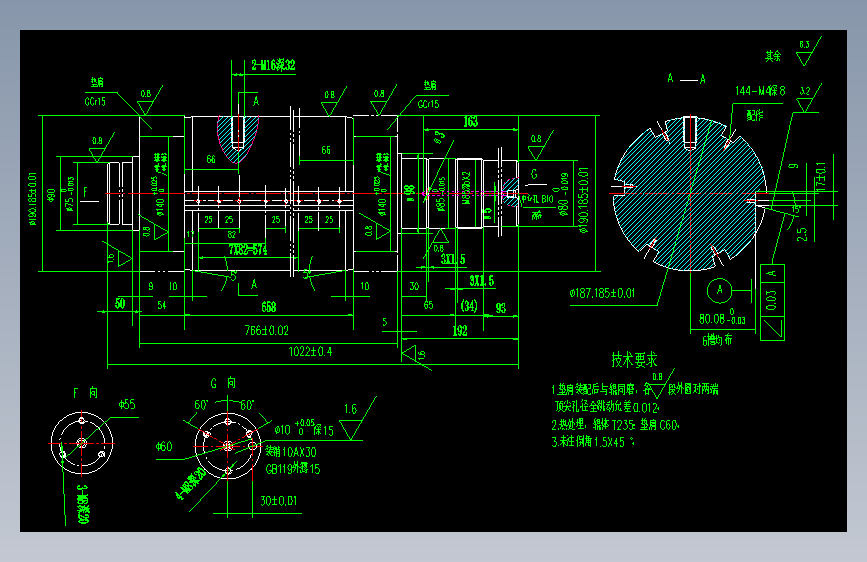Viewport: 867px width, 562px height.
Task: Select the '3-M8深20' thread callout
Action: pyautogui.click(x=82, y=504)
